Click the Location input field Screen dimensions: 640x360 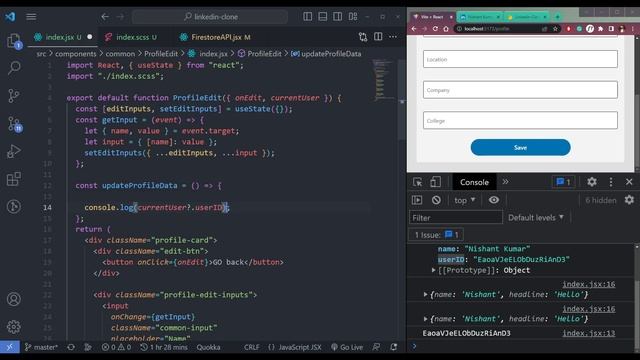520,59
